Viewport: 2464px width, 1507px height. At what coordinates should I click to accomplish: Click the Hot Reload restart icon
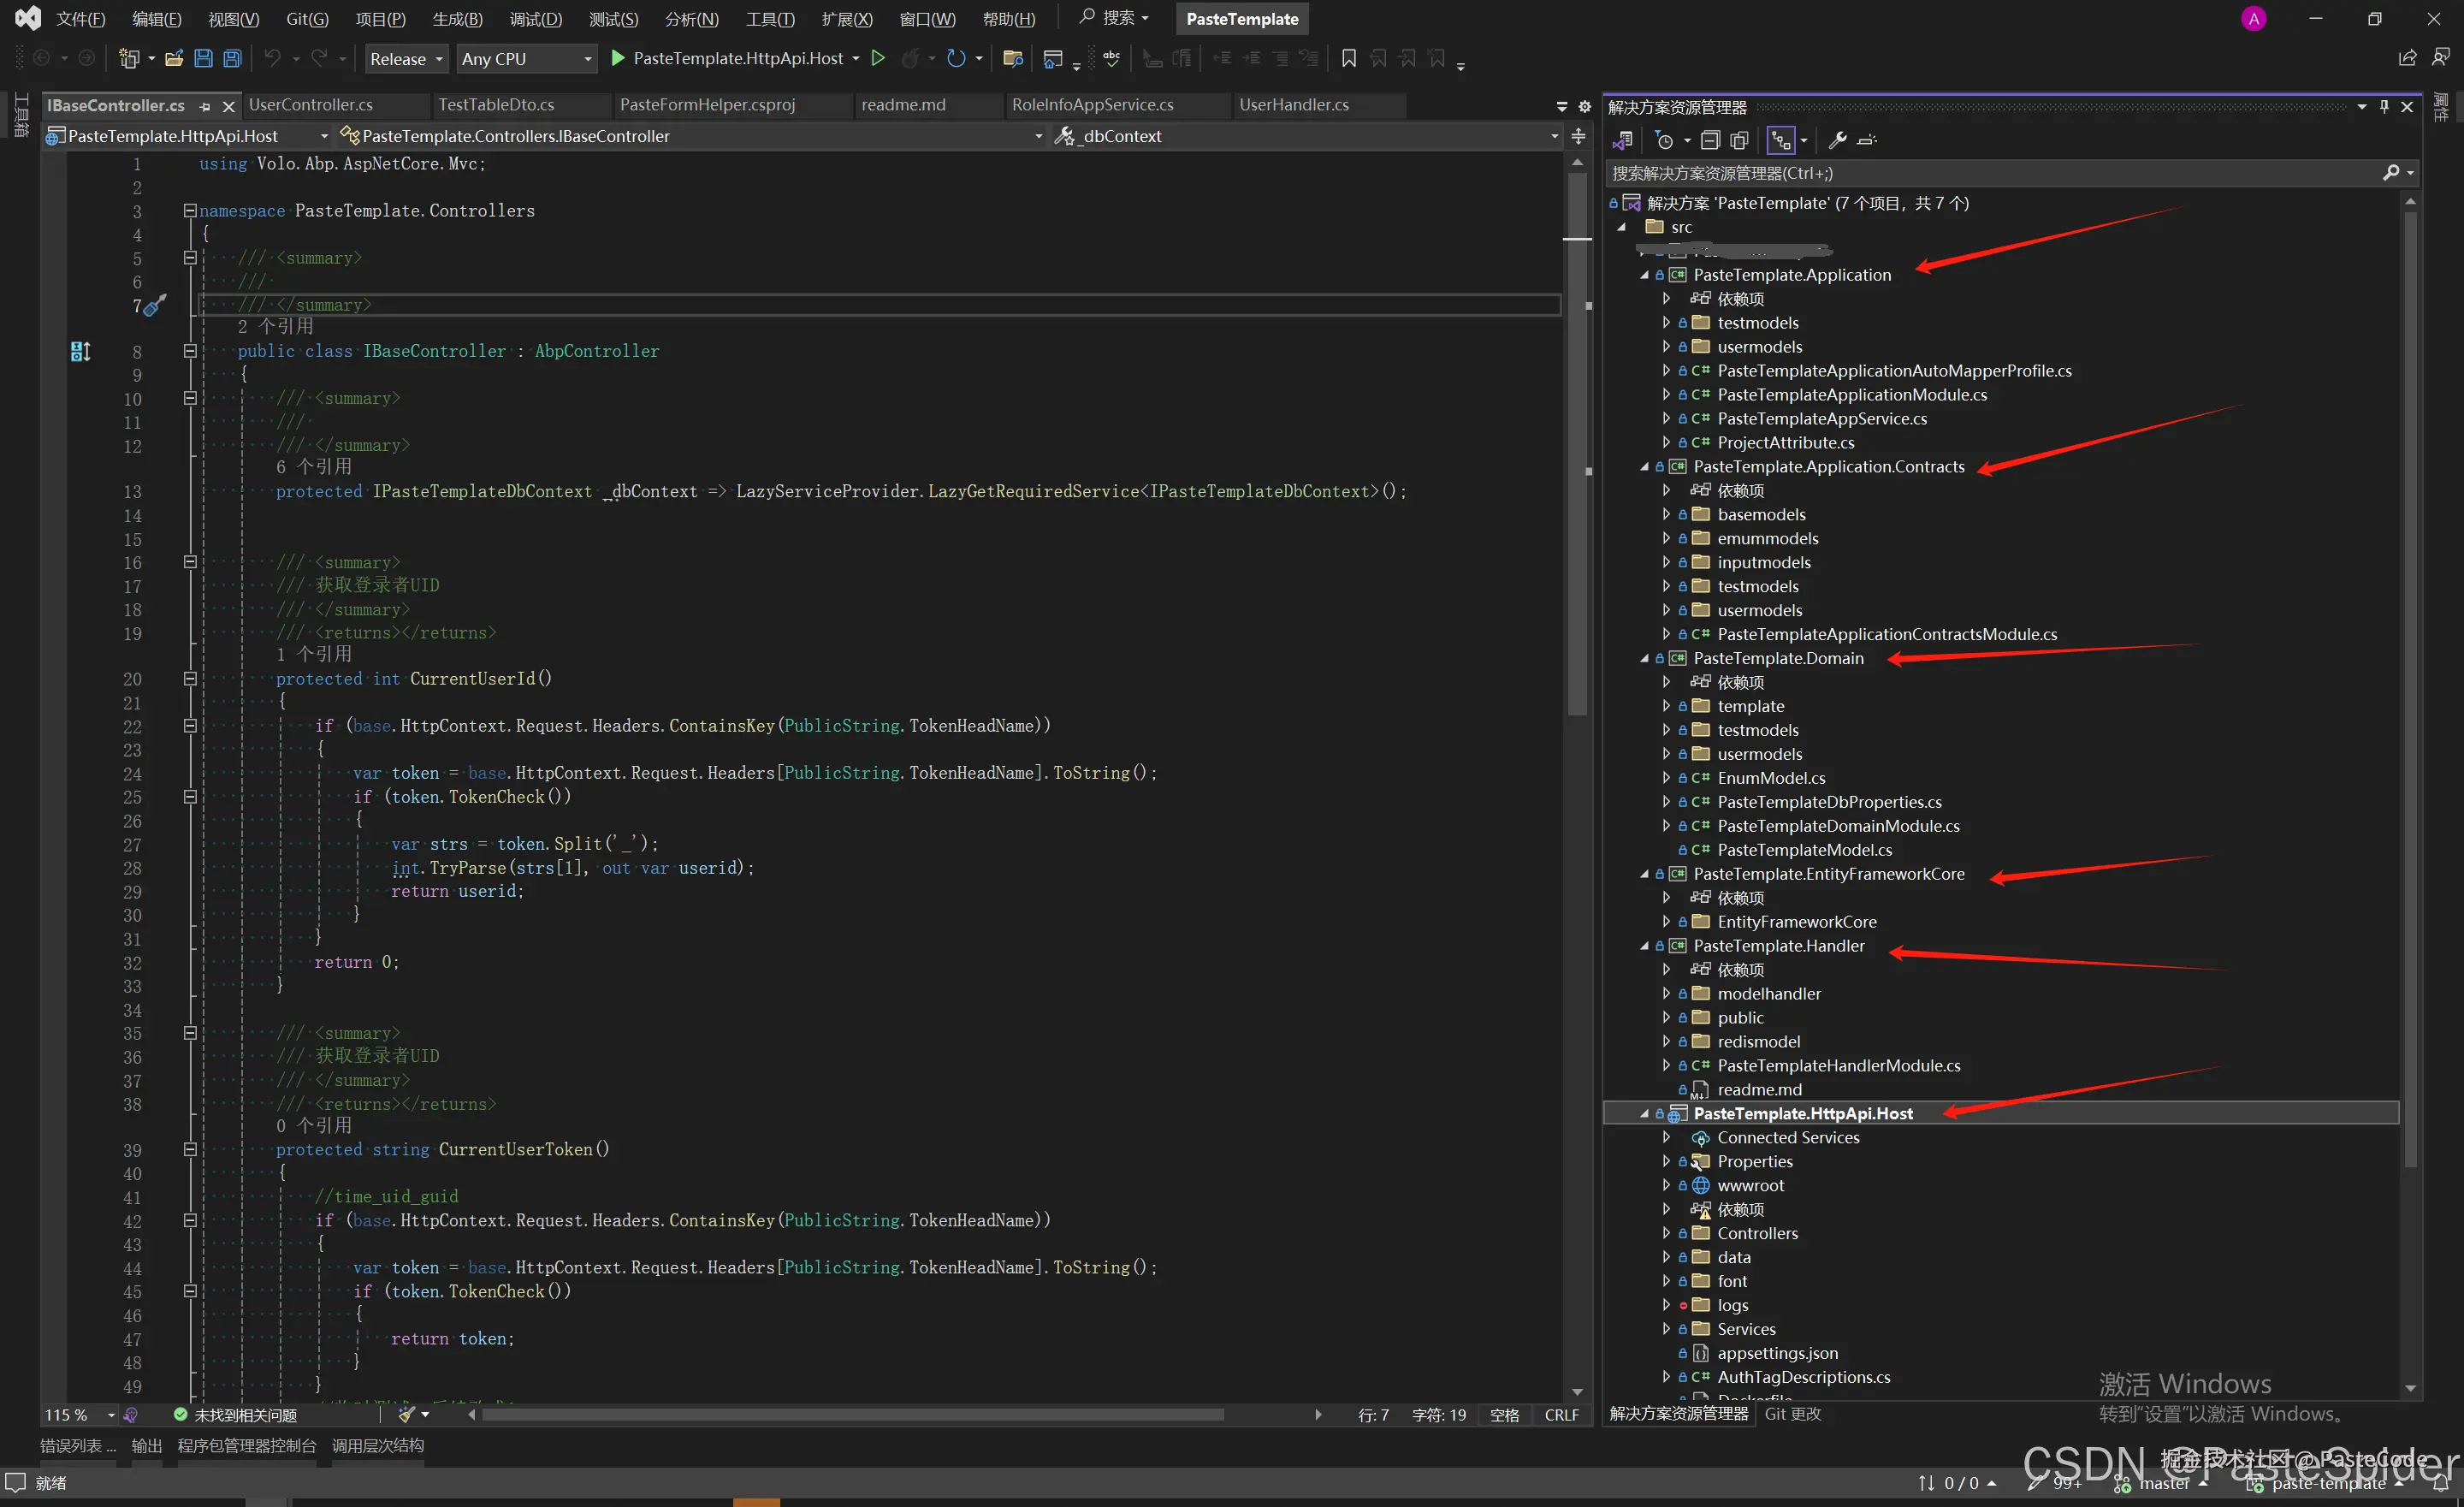pos(956,59)
